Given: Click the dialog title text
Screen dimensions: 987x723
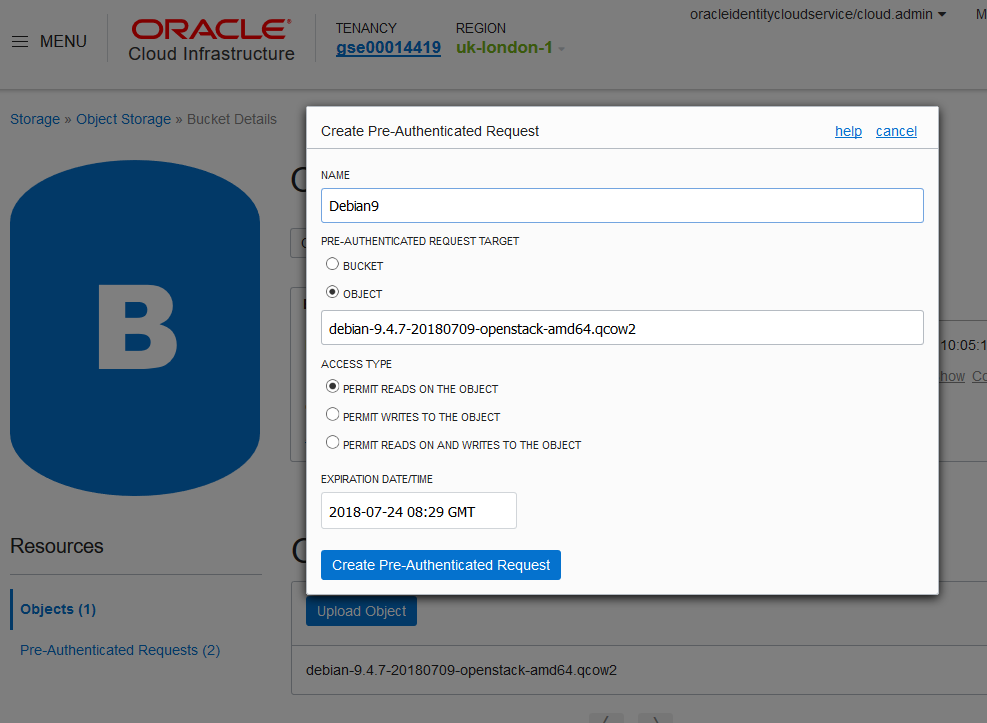Looking at the screenshot, I should click(430, 131).
